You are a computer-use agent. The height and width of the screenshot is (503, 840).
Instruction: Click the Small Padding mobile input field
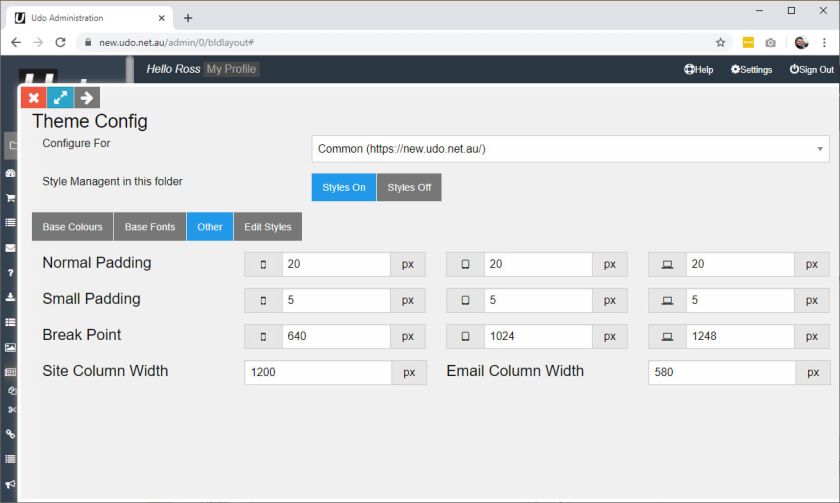[x=336, y=300]
